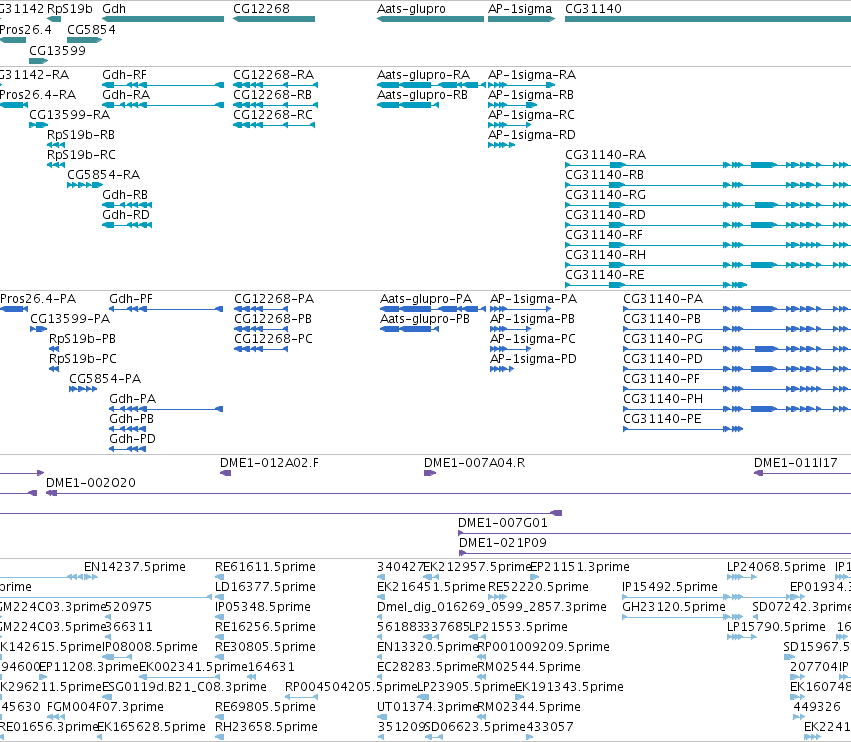Select transcript Gdh-RF

(x=124, y=74)
